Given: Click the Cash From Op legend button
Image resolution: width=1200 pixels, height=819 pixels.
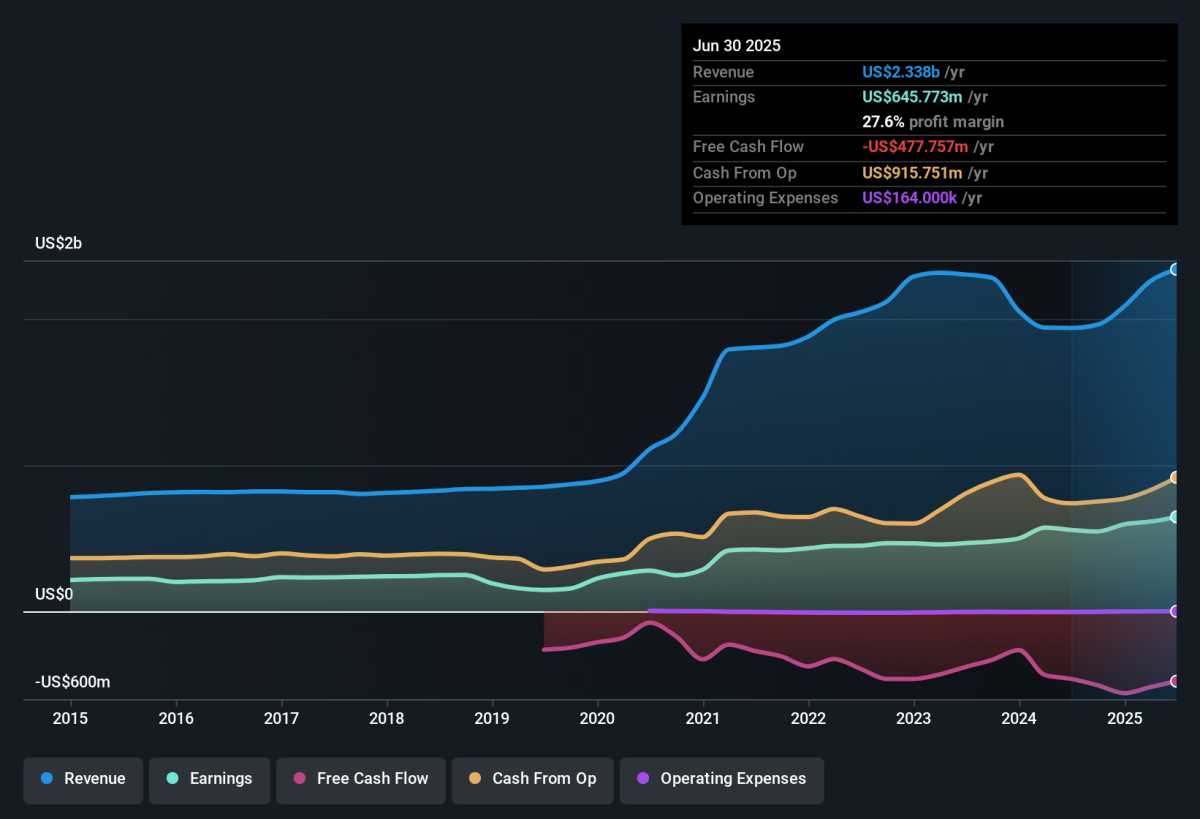Looking at the screenshot, I should coord(532,779).
